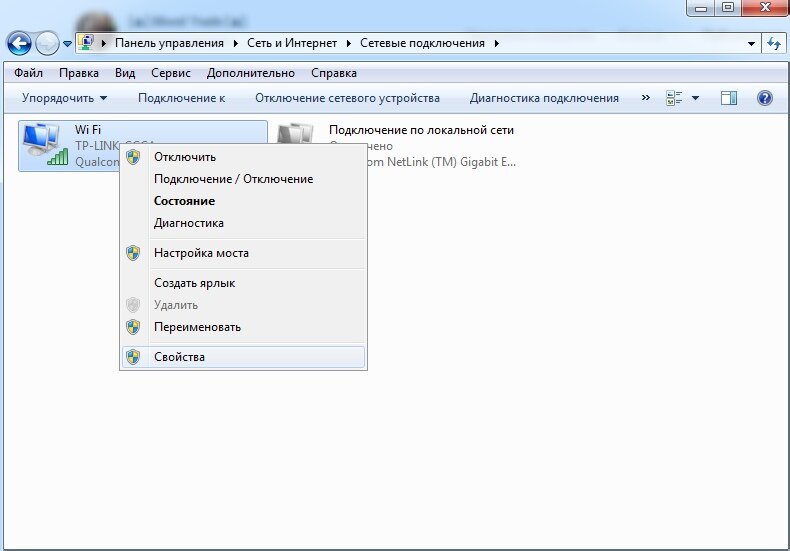Expand arrow after 'Панель управления' breadcrumb

235,43
